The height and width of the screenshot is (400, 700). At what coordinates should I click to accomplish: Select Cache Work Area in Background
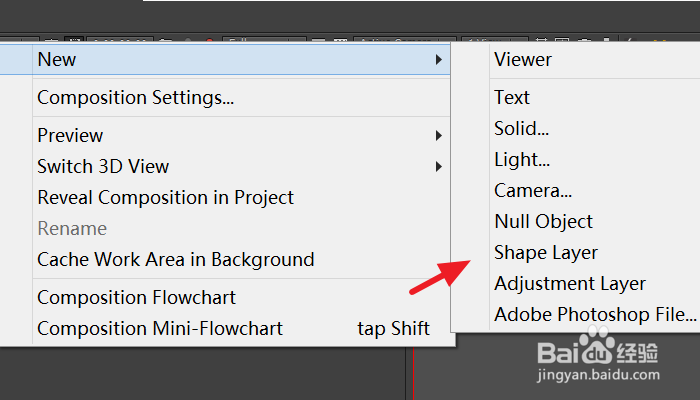[175, 259]
